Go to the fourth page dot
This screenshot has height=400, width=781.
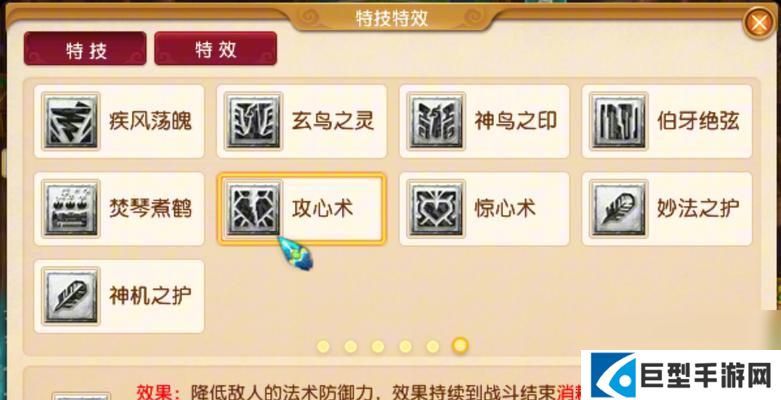click(x=405, y=346)
